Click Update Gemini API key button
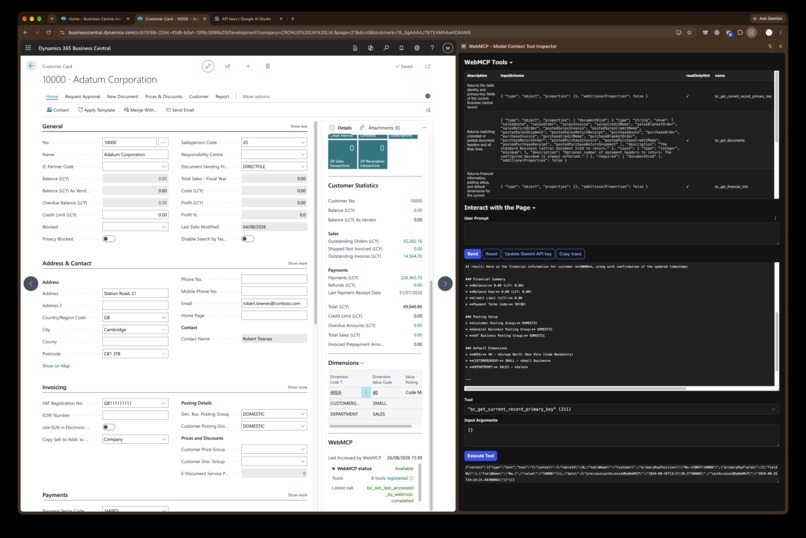Image resolution: width=806 pixels, height=538 pixels. coord(528,254)
